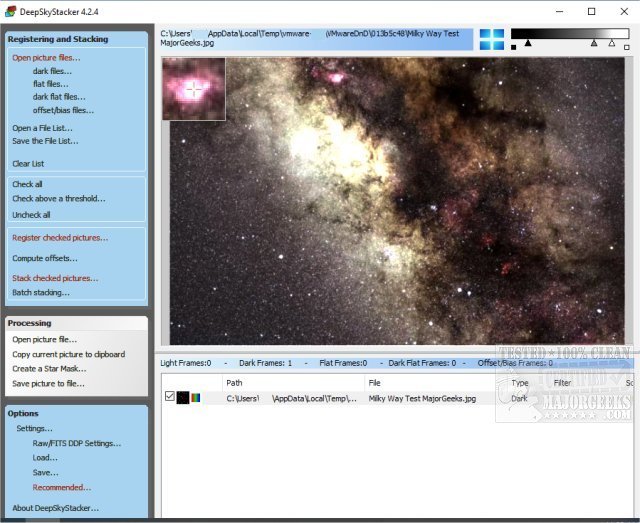Click the white point slider triangle
This screenshot has height=523, width=640.
click(x=612, y=43)
